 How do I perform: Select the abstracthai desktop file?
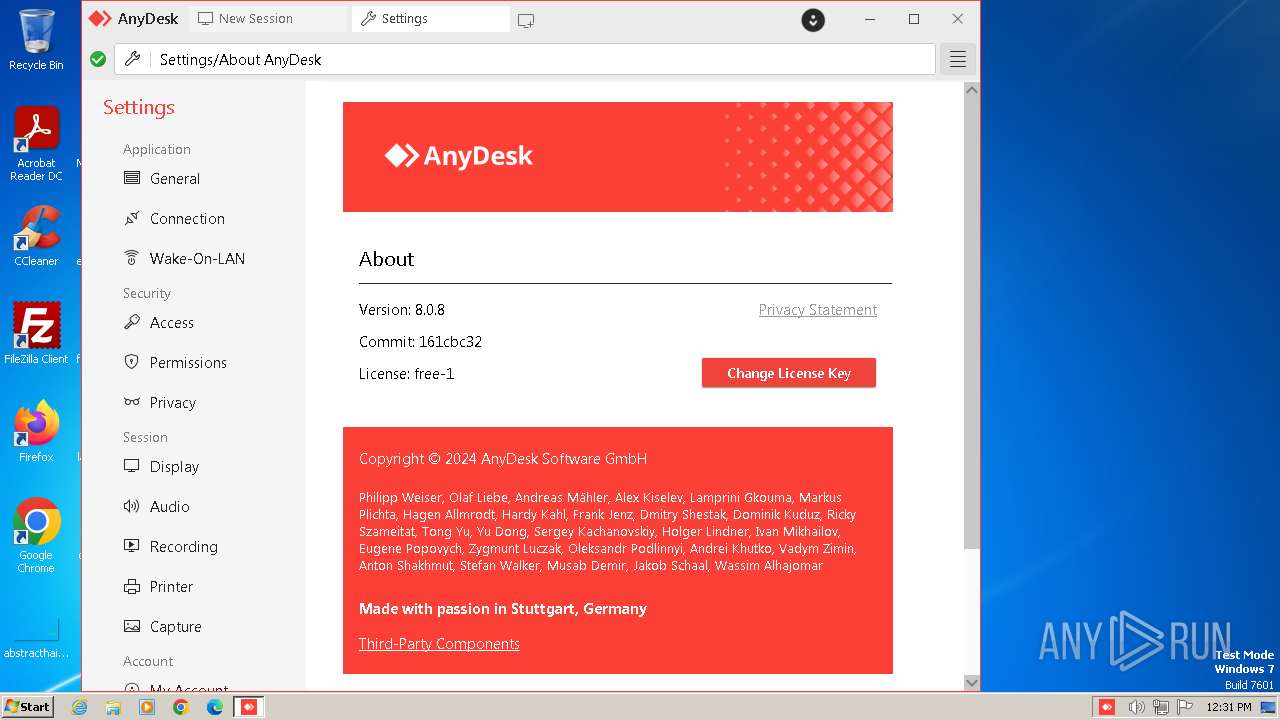pos(36,638)
